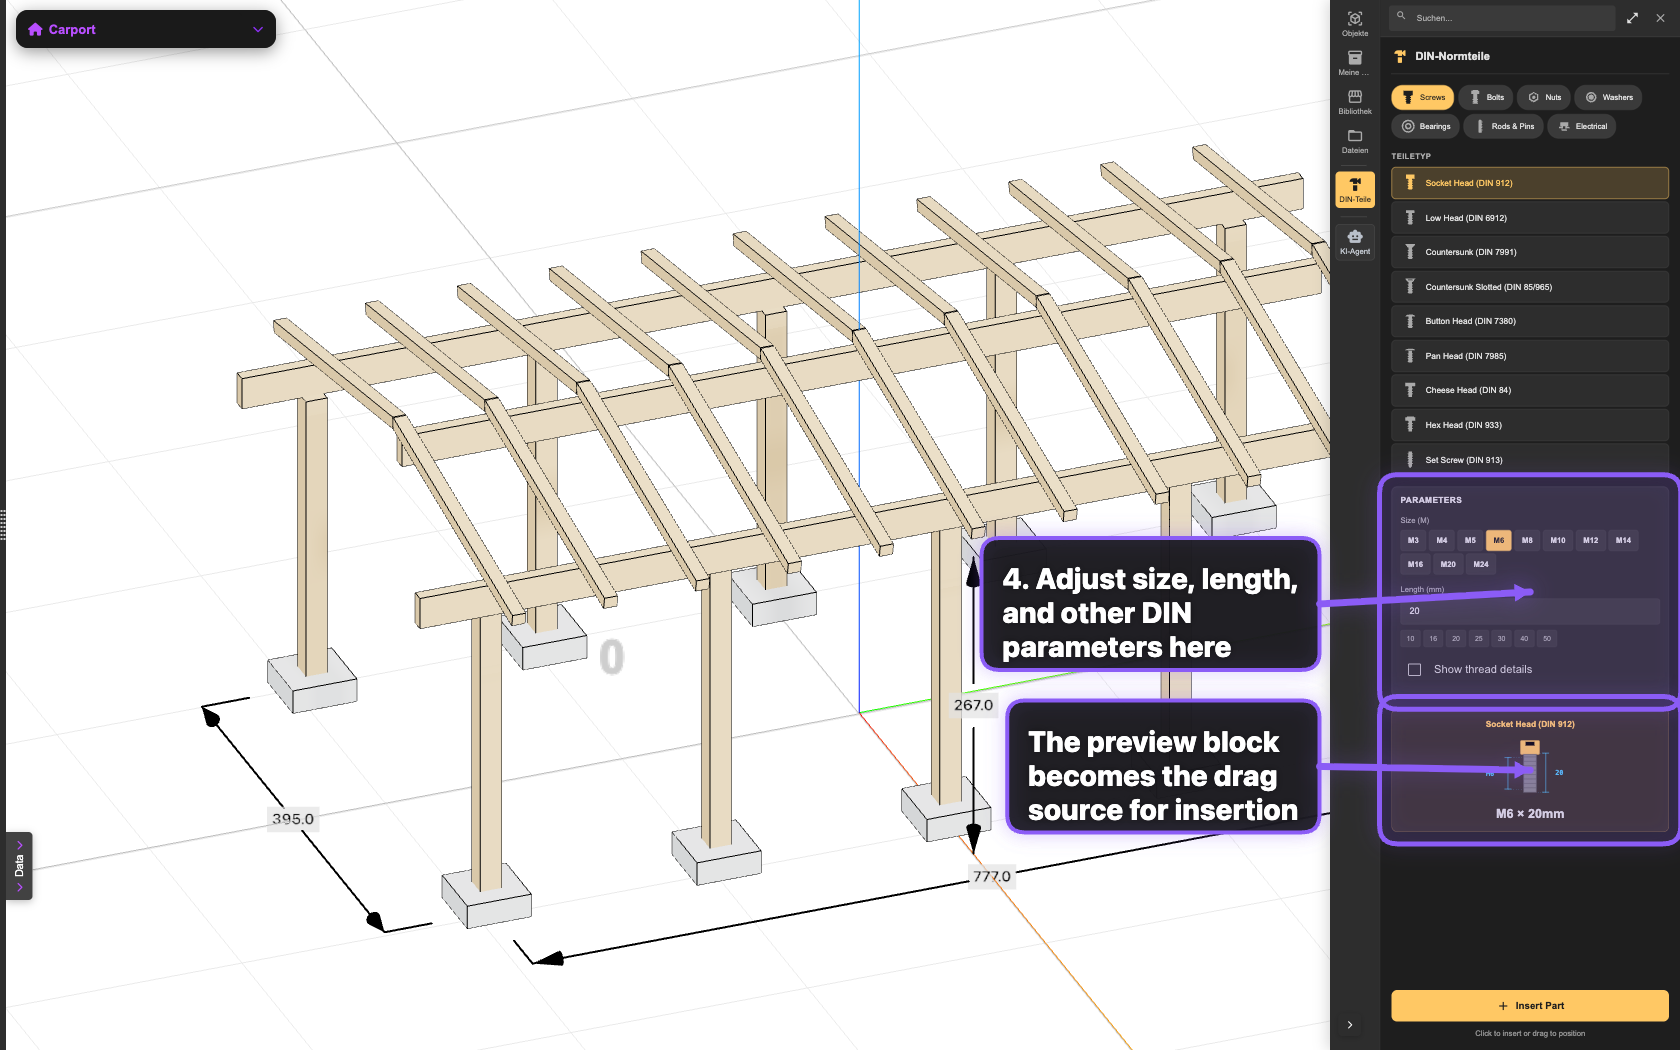
Task: Expand the Data side panel
Action: [x=18, y=866]
